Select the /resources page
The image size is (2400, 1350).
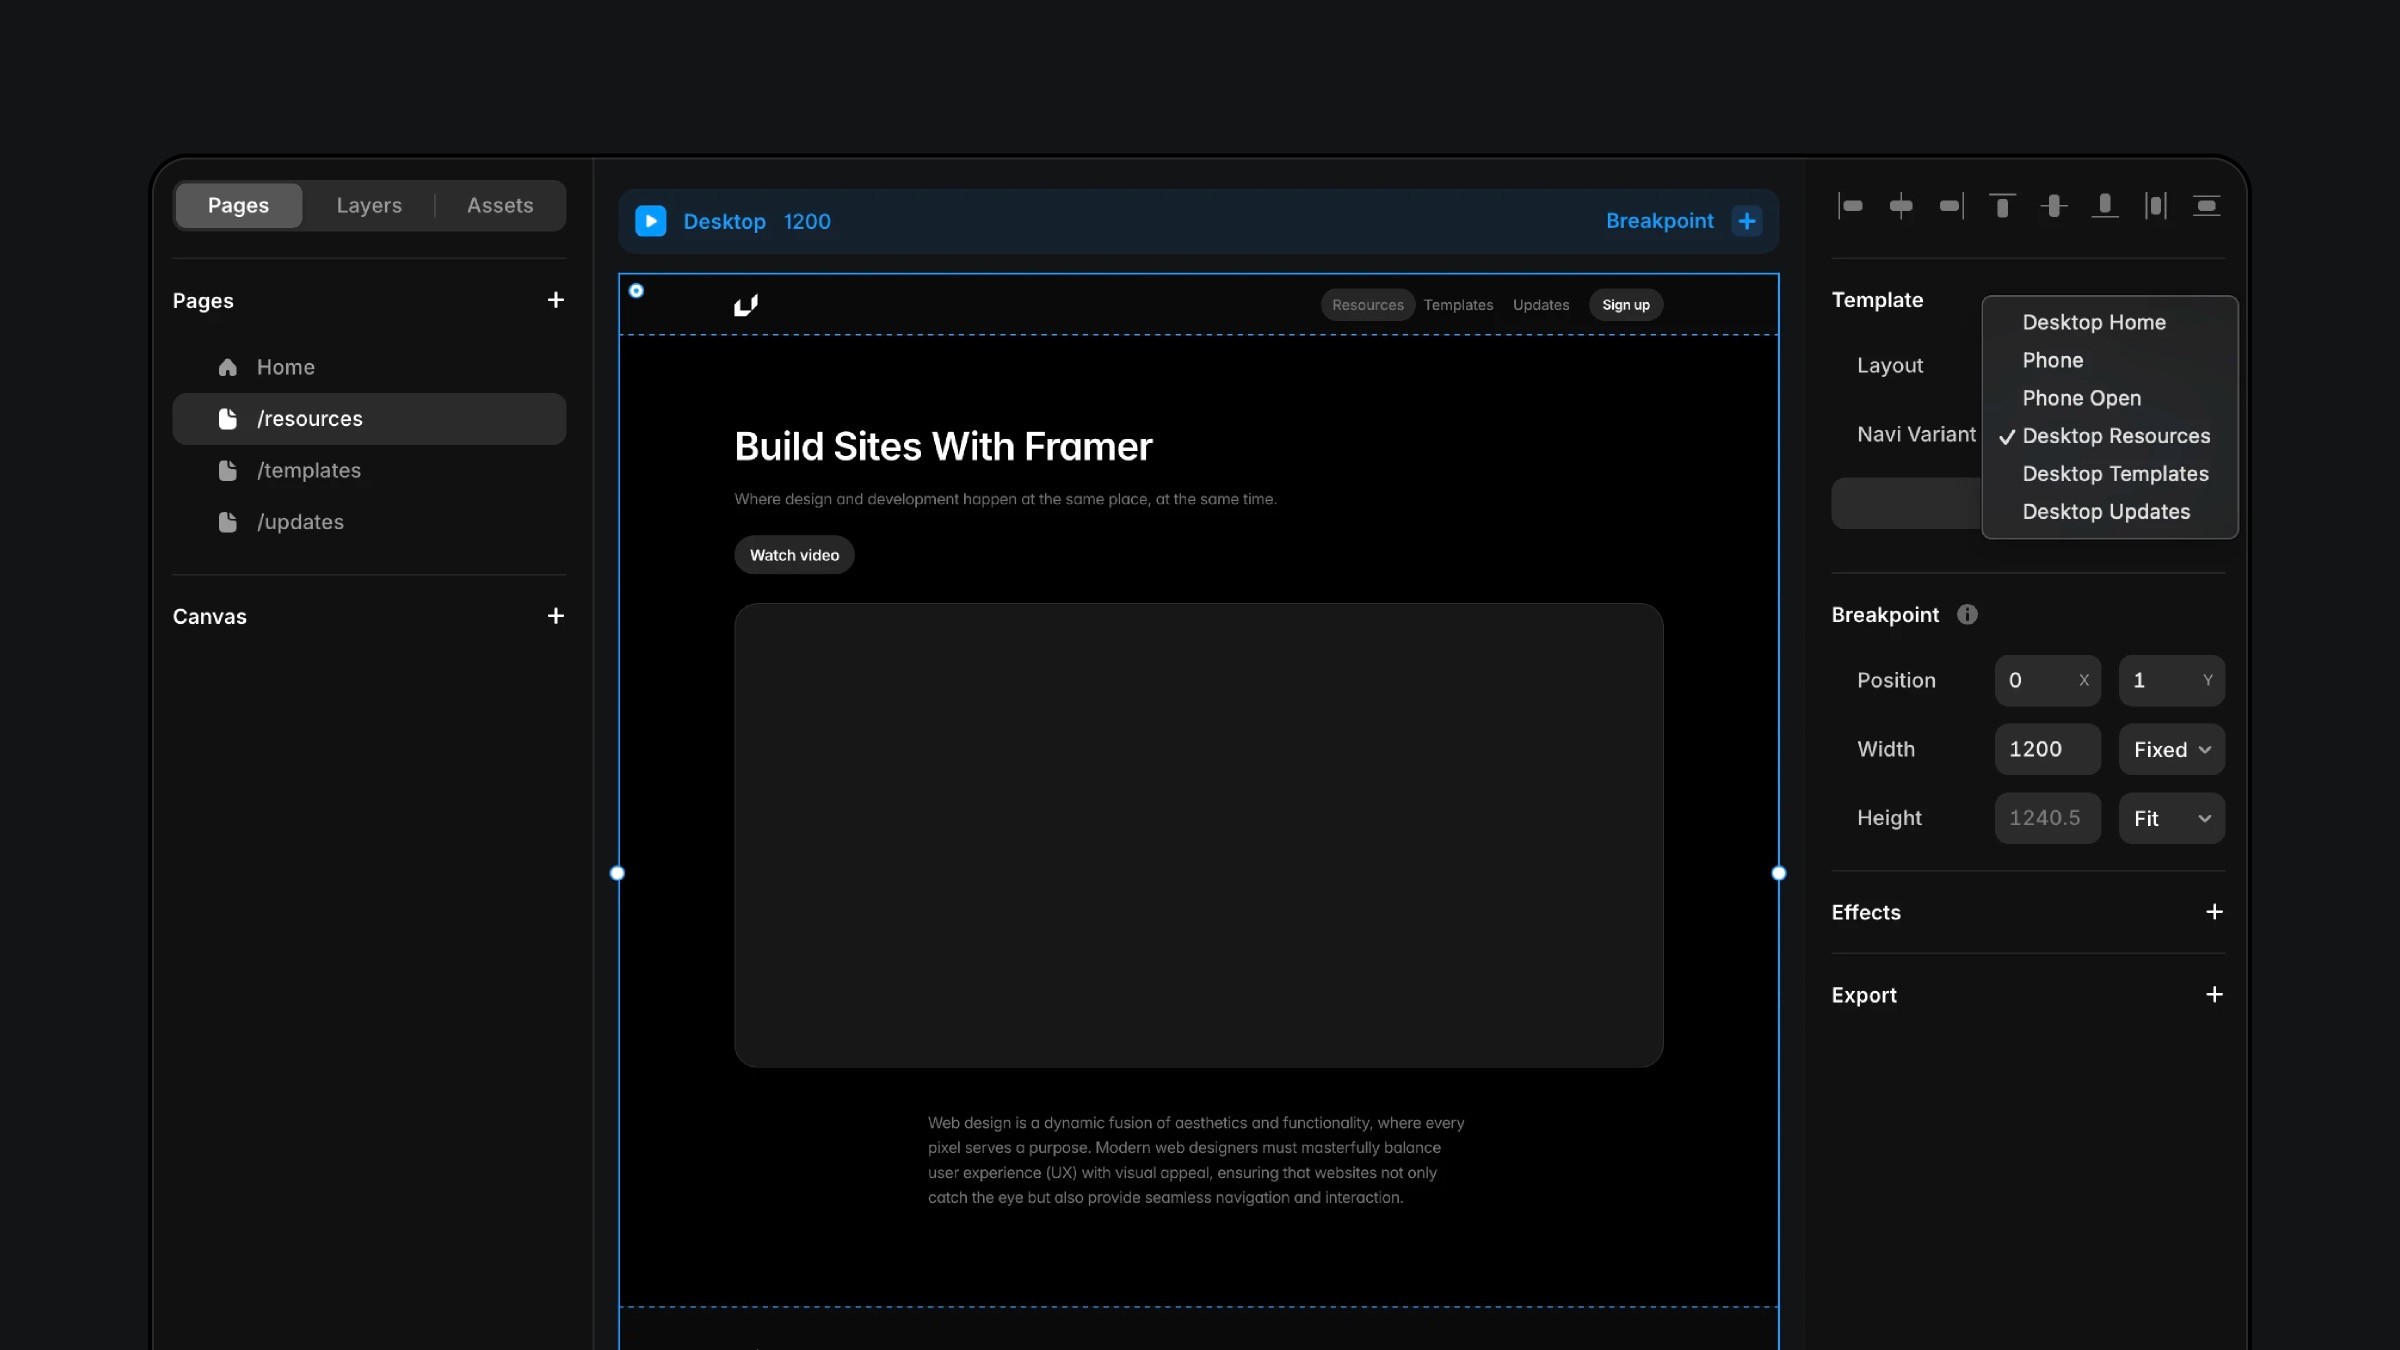coord(369,419)
